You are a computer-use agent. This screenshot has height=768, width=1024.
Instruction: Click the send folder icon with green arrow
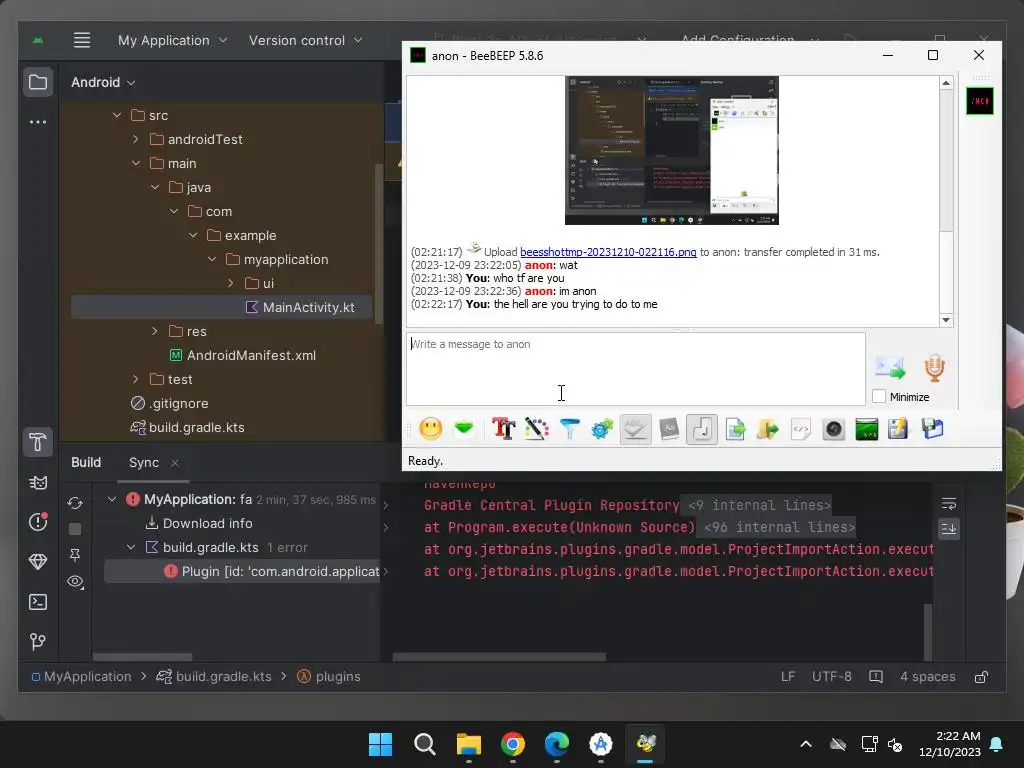pos(768,429)
